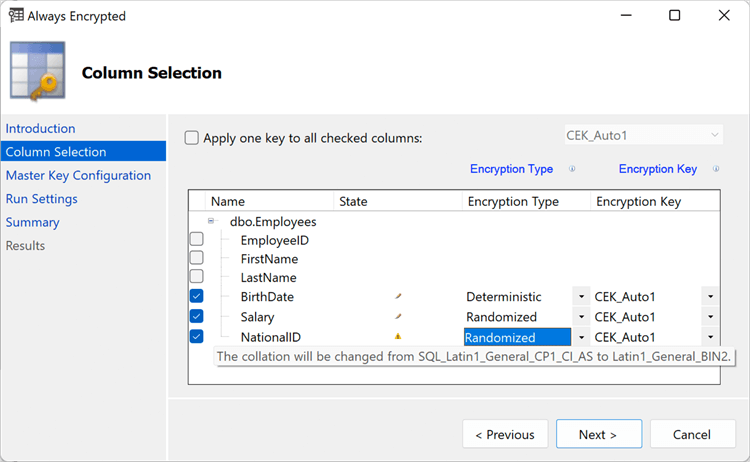Image resolution: width=750 pixels, height=462 pixels.
Task: Click the info icon beside Encryption Type link
Action: pyautogui.click(x=572, y=170)
